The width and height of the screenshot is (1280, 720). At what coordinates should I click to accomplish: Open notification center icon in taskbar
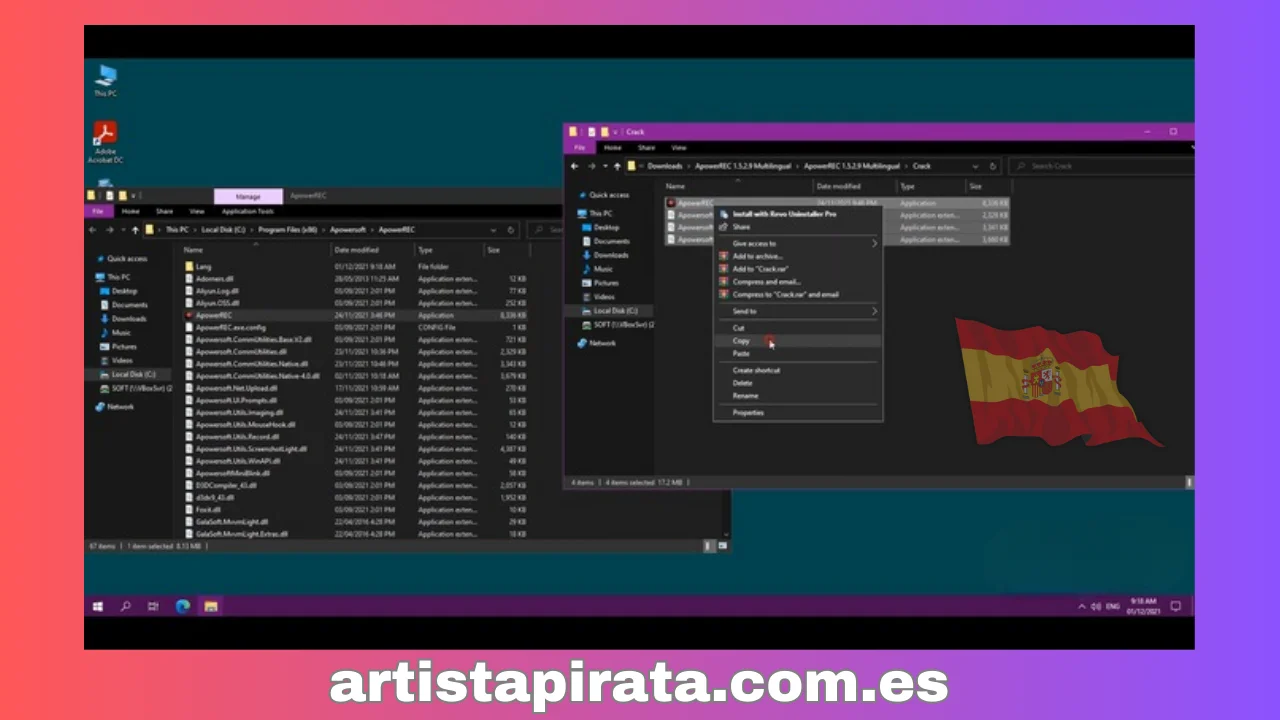(1176, 606)
